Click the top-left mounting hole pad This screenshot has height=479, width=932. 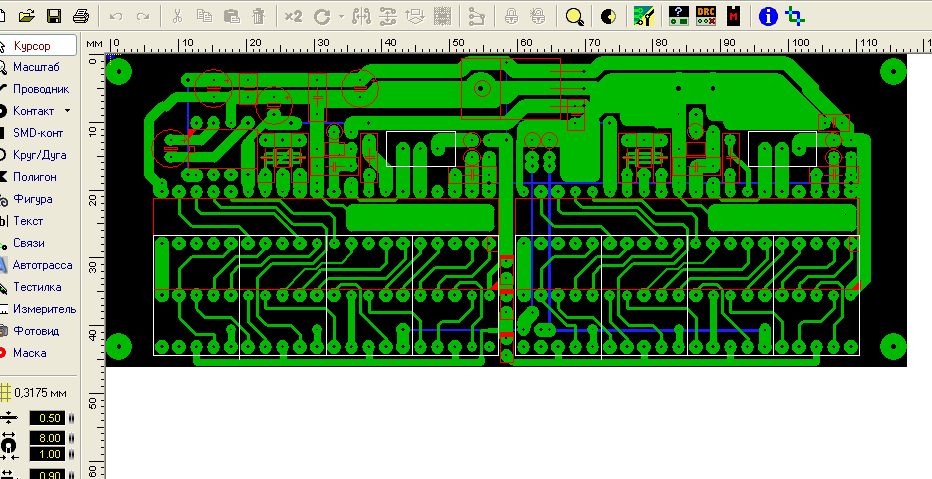click(x=119, y=72)
